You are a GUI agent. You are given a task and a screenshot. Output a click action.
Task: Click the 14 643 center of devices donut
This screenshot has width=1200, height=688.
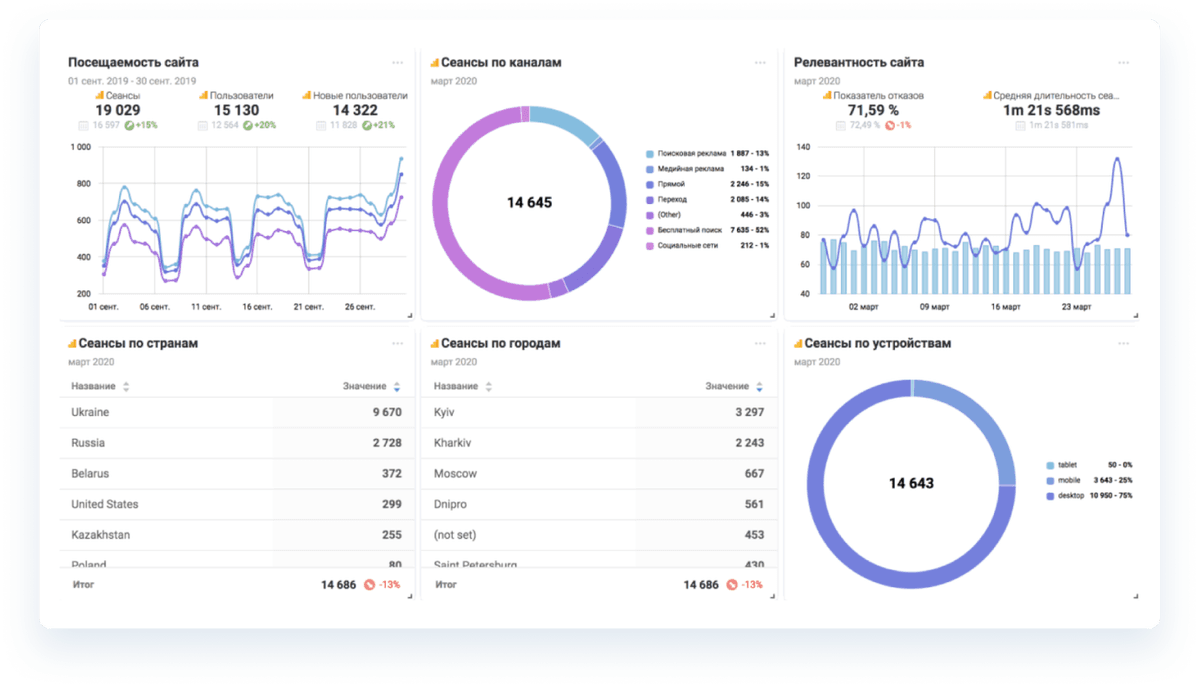click(911, 483)
